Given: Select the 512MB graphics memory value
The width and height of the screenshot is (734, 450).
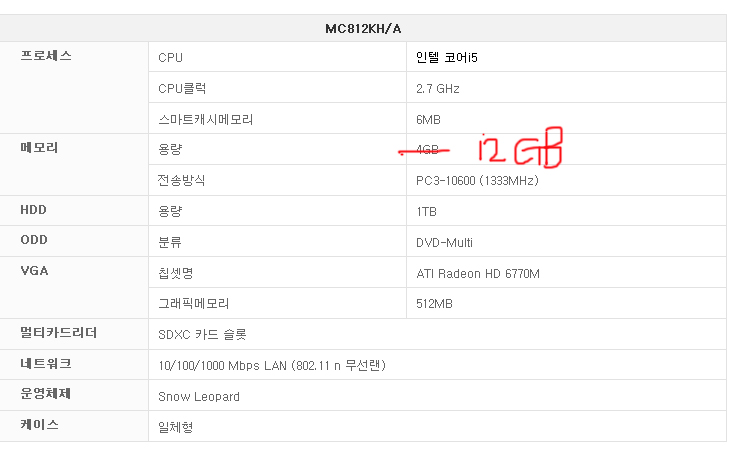Looking at the screenshot, I should [x=433, y=303].
